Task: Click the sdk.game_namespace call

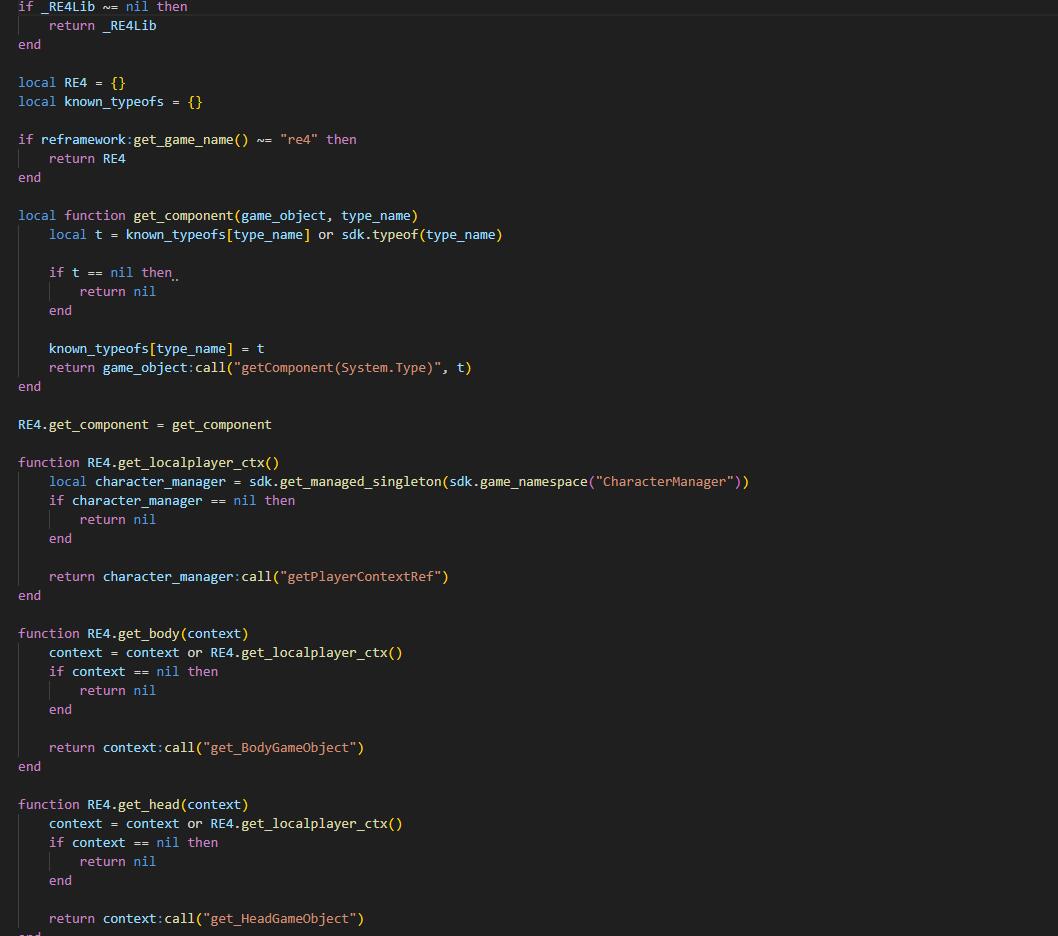Action: point(518,482)
